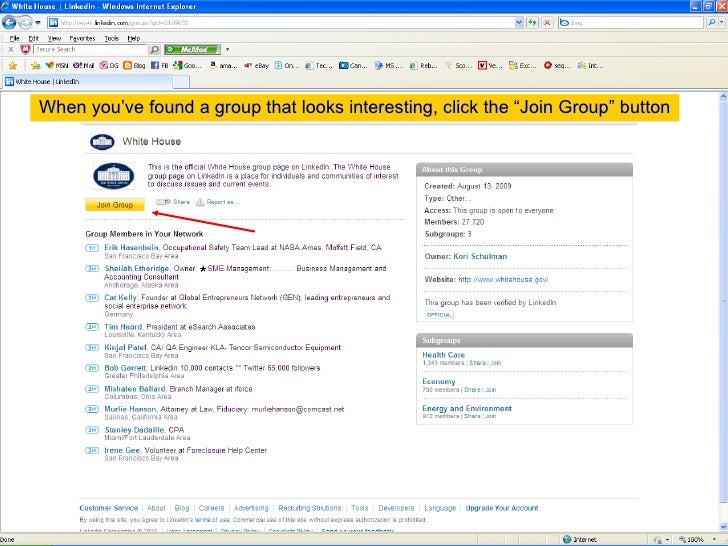Viewport: 728px width, 546px height.
Task: Open the Blog favorite bookmark
Action: pos(134,65)
